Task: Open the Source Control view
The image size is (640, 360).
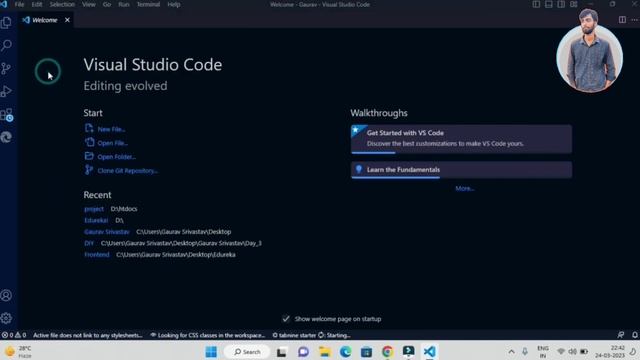Action: coord(6,68)
